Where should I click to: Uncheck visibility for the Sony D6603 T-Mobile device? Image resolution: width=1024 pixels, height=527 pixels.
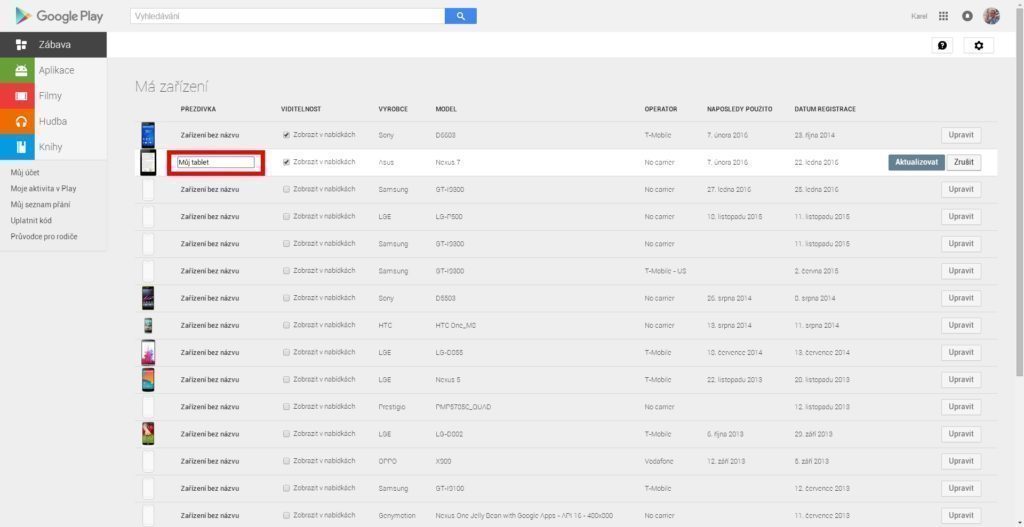point(286,135)
